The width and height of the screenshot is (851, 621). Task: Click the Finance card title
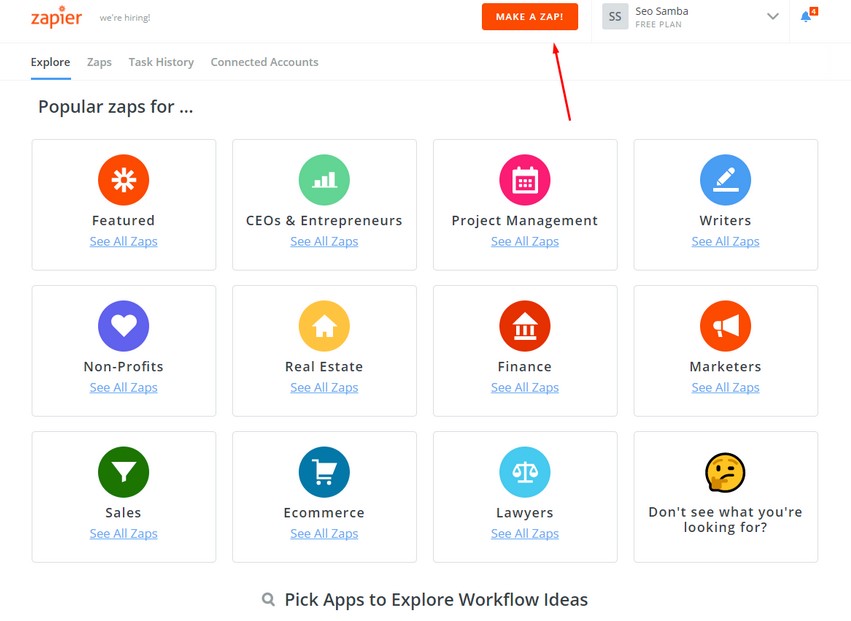click(x=525, y=366)
